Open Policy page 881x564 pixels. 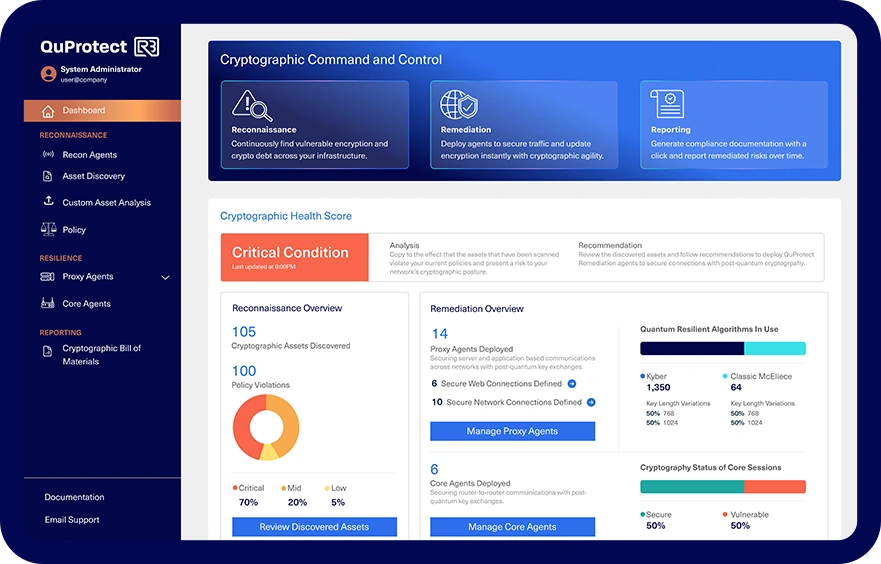click(74, 230)
